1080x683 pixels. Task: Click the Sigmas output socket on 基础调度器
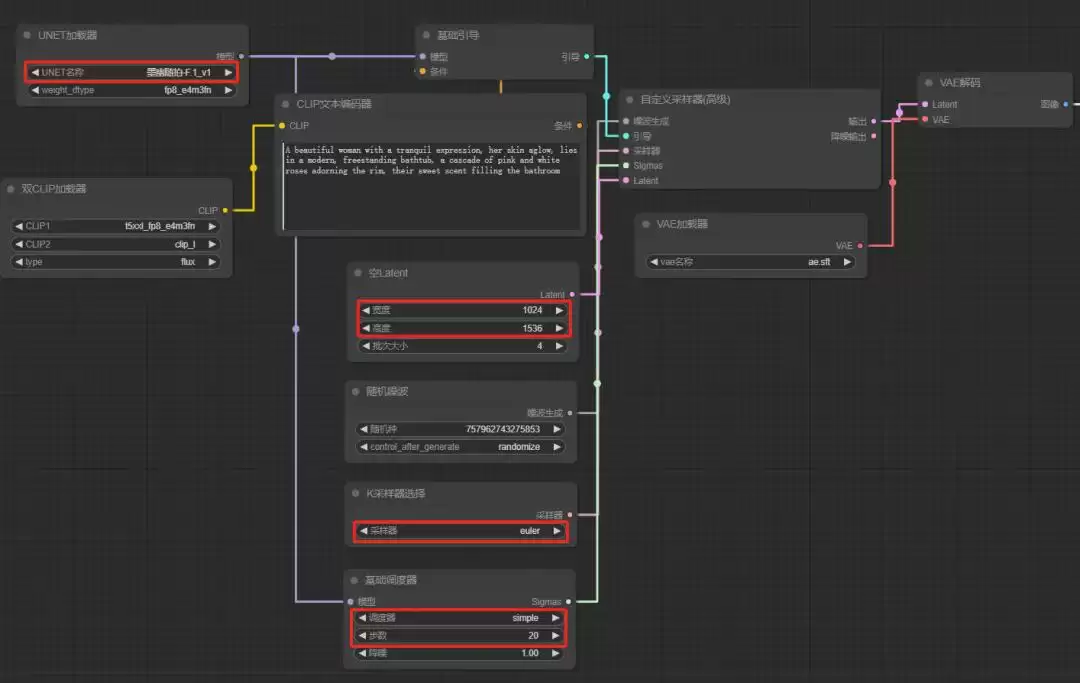point(568,602)
